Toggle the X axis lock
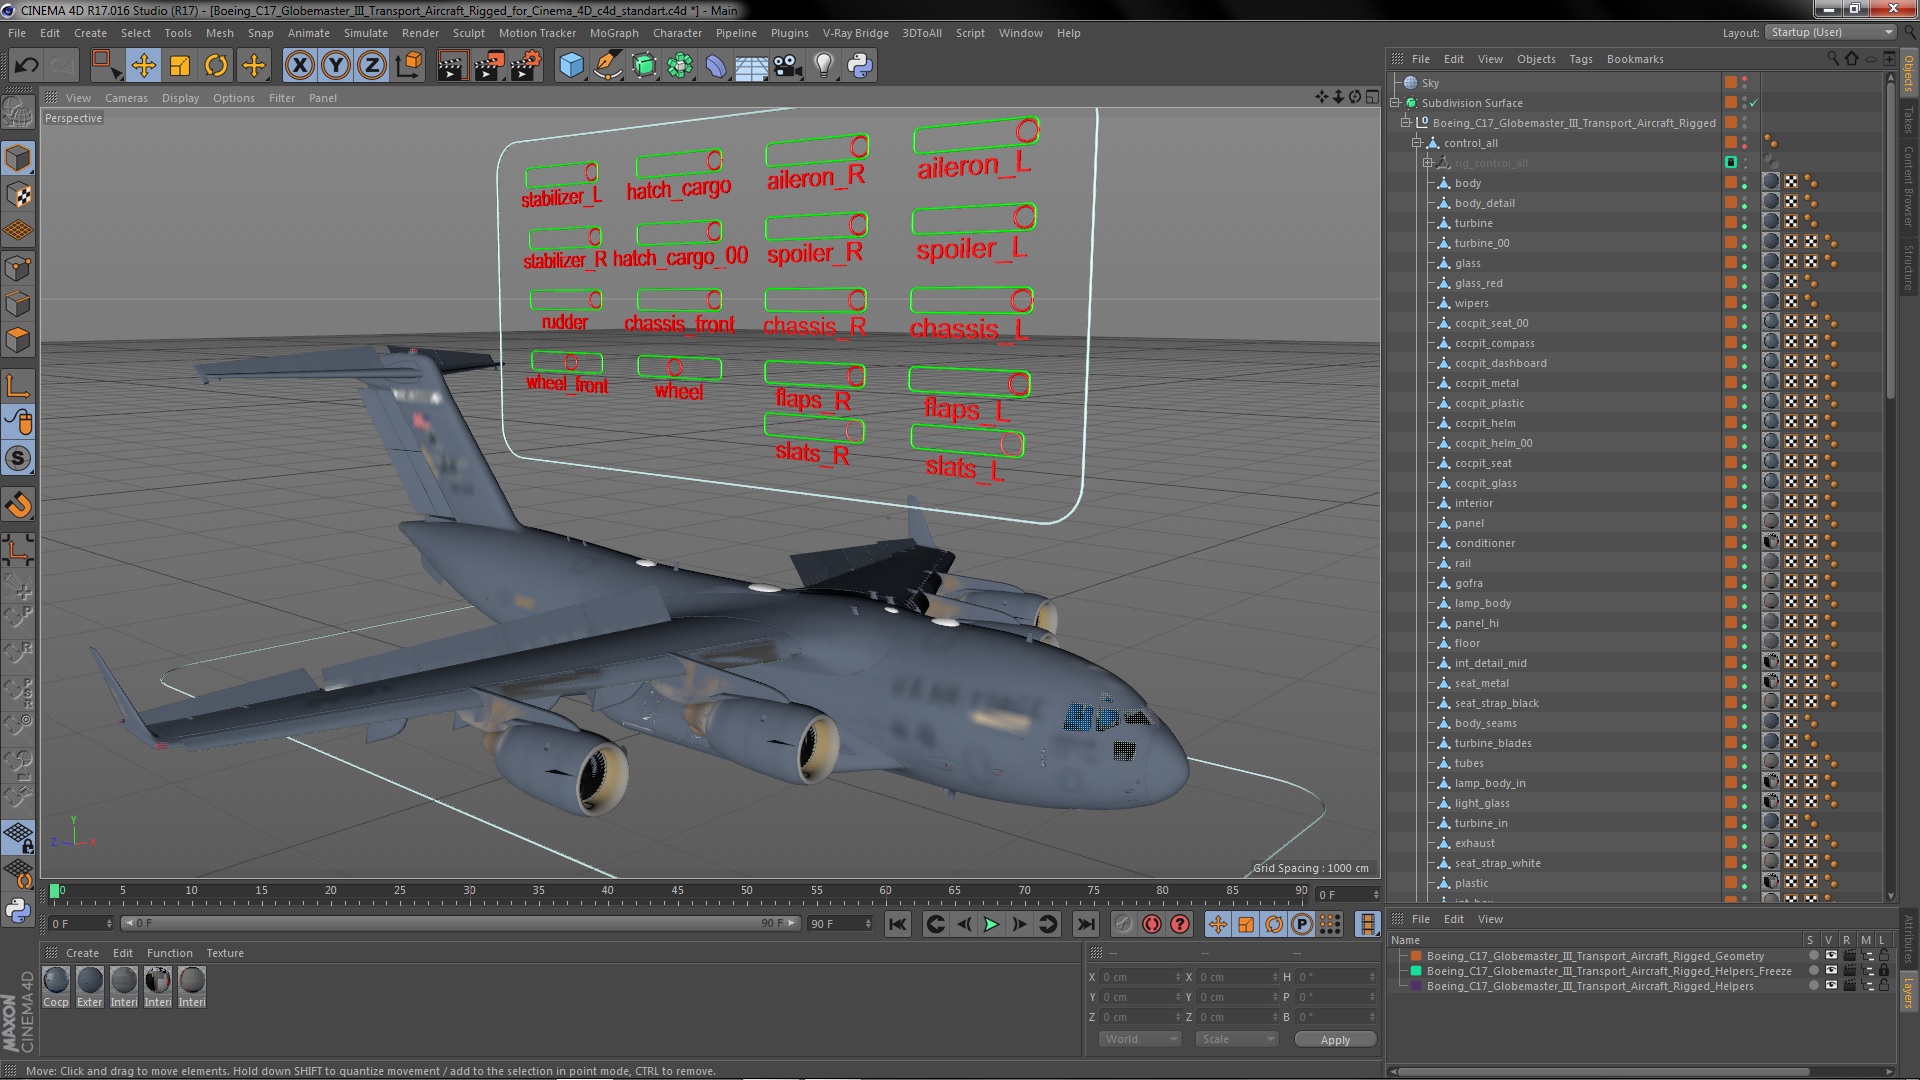Screen dimensions: 1920x1080 click(299, 66)
